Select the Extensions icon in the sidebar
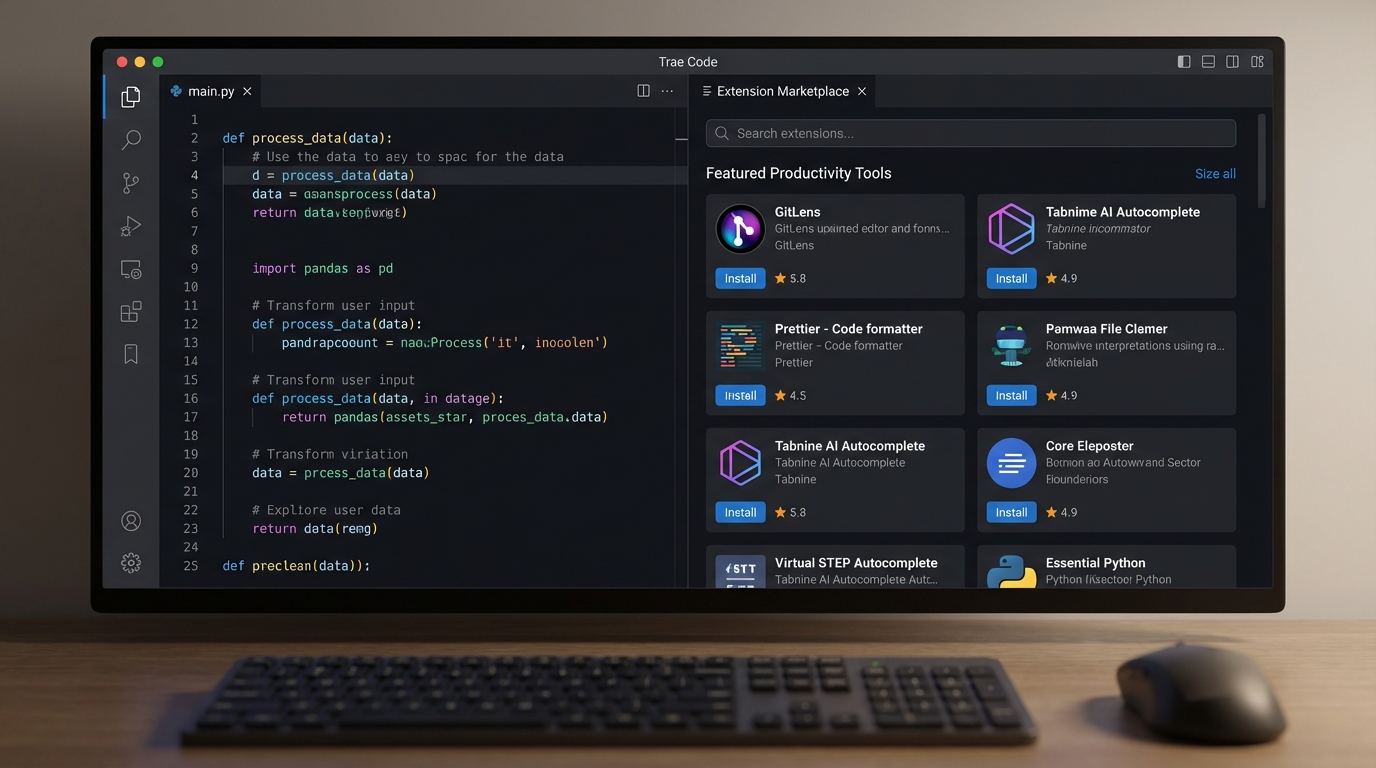Viewport: 1376px width, 768px height. click(130, 311)
